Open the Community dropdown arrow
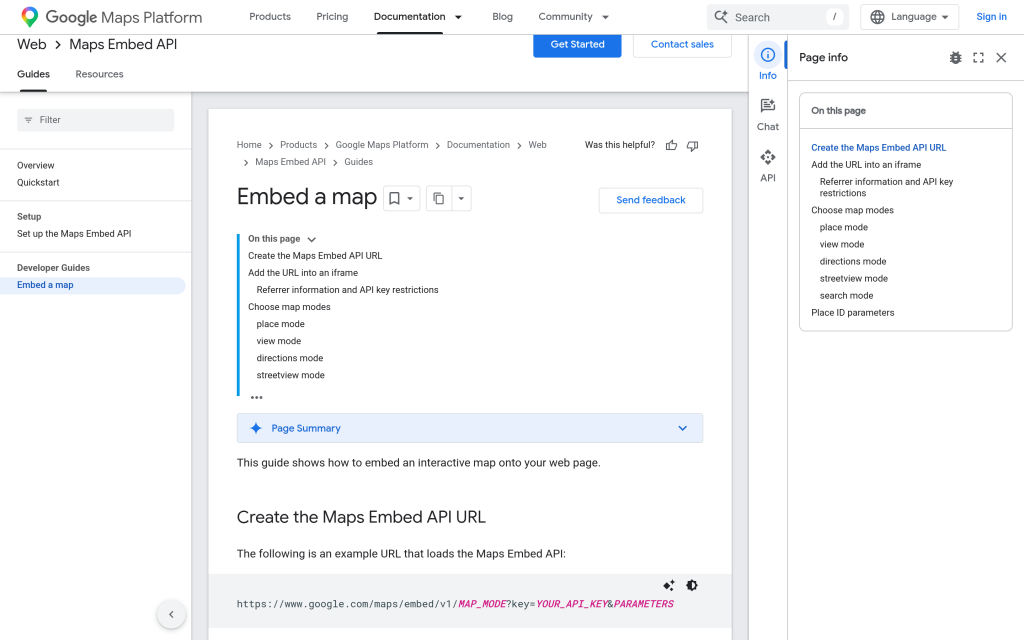The height and width of the screenshot is (640, 1024). coord(605,17)
